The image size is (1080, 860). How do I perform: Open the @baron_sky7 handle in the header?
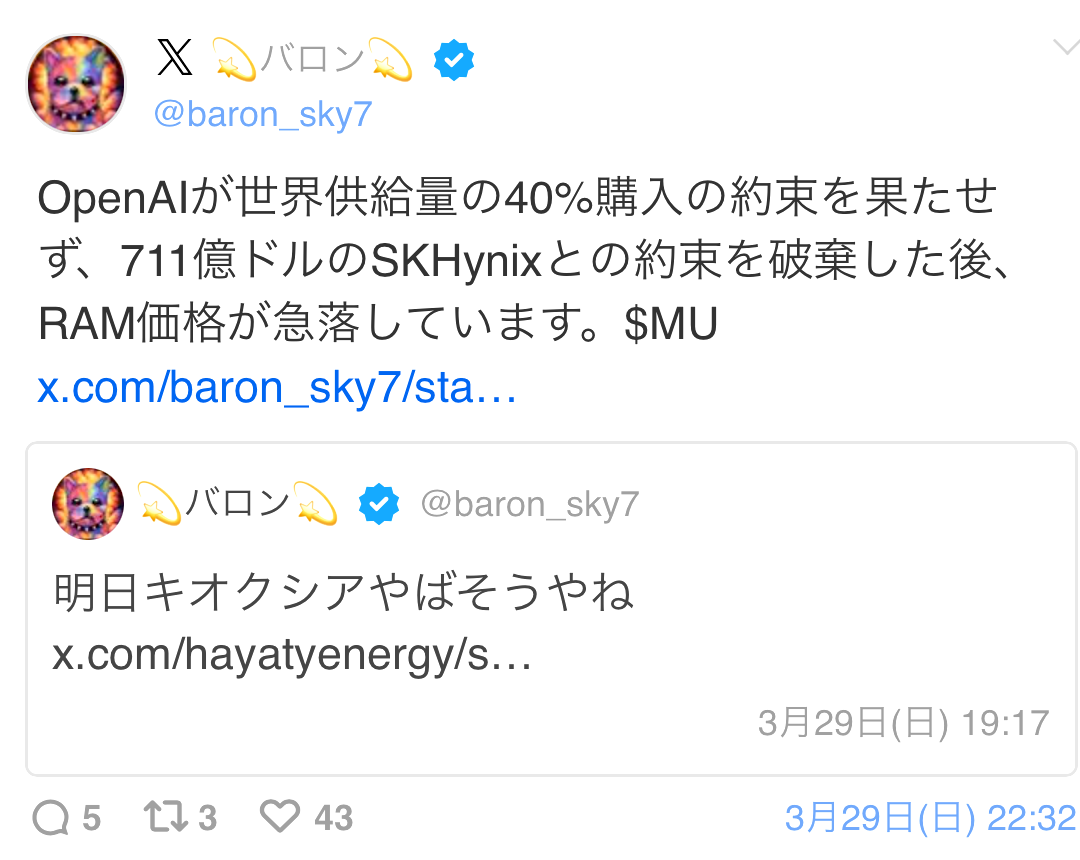pos(262,114)
